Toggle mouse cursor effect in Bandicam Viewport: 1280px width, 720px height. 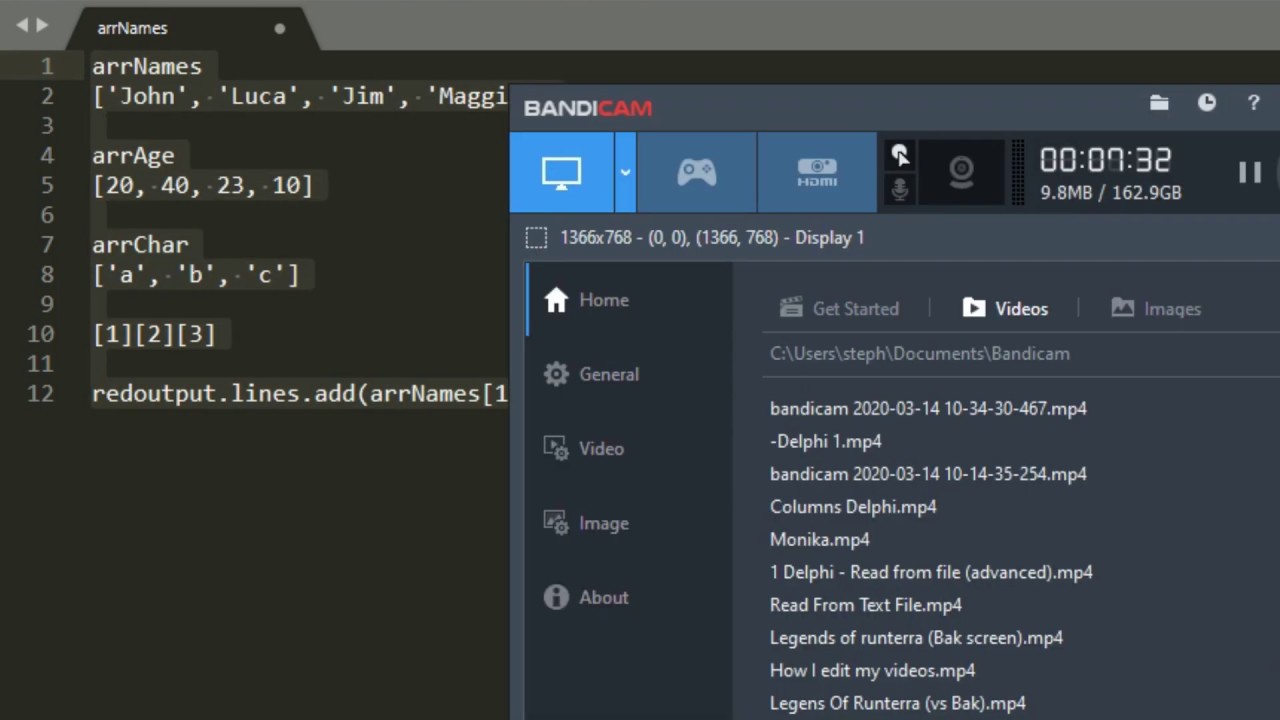(900, 154)
